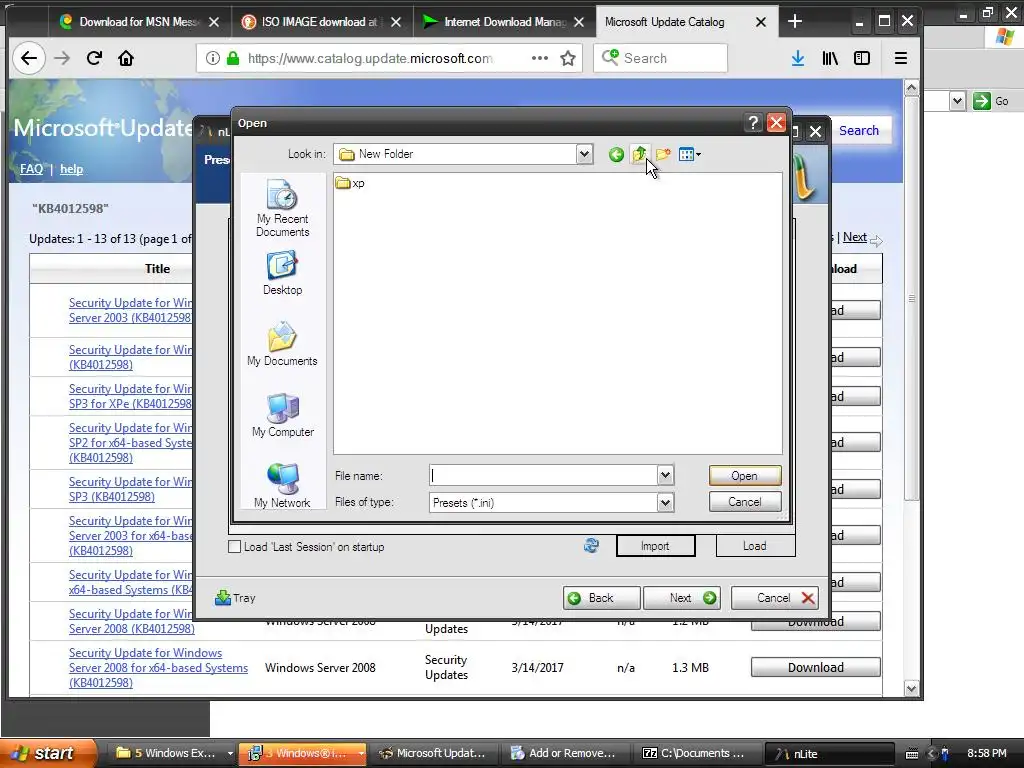Go forward in Firefox browser

[62, 58]
